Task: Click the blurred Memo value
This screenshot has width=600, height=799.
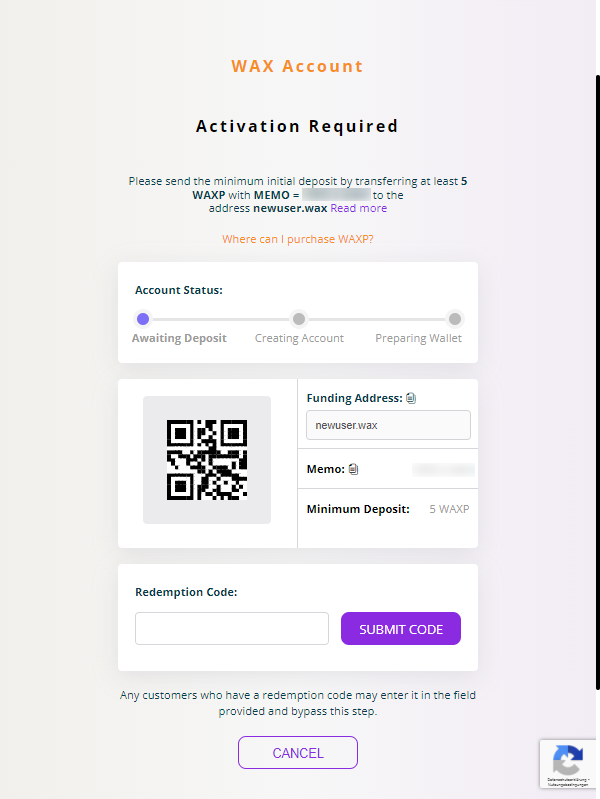Action: 443,469
